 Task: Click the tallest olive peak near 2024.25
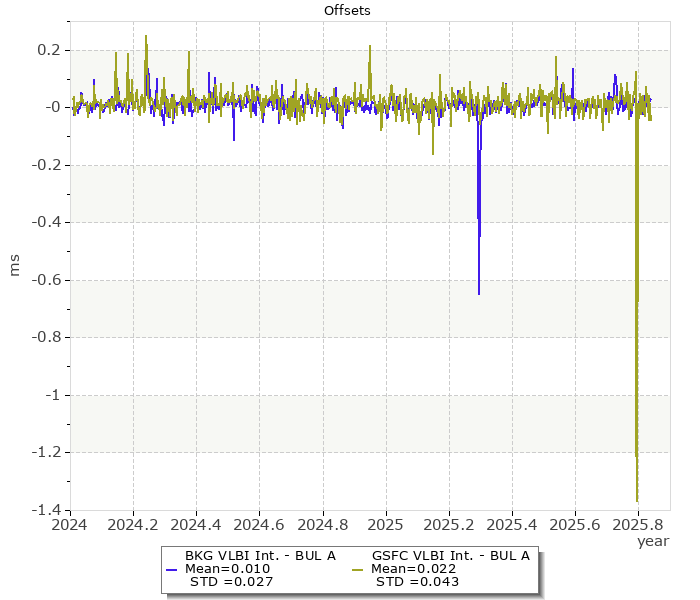coord(146,36)
